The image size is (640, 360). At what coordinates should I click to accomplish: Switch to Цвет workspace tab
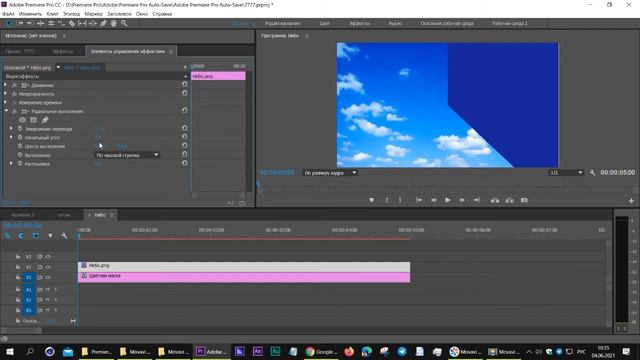[x=324, y=24]
